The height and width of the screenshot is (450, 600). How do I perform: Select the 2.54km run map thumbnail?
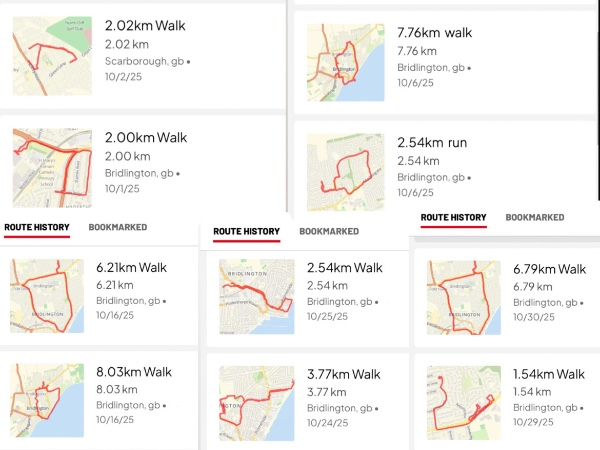click(345, 171)
